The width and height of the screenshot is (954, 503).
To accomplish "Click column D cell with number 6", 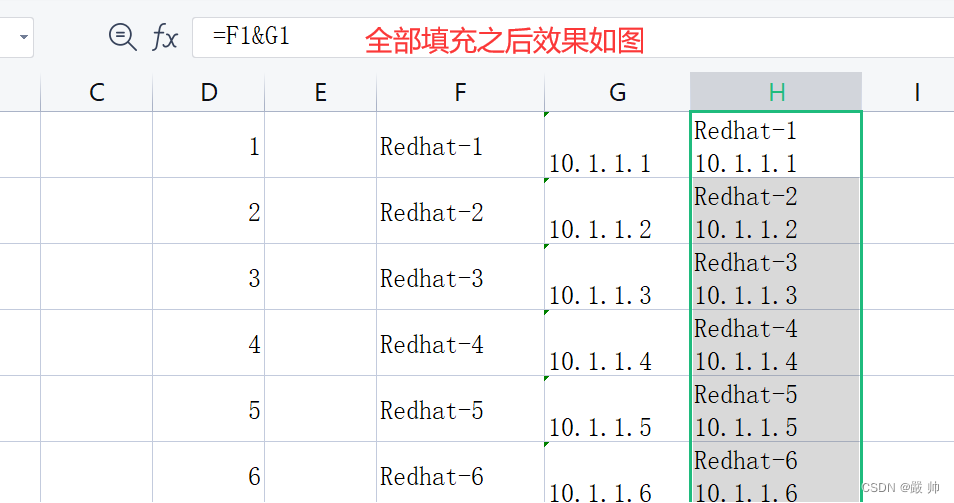I will pos(209,473).
